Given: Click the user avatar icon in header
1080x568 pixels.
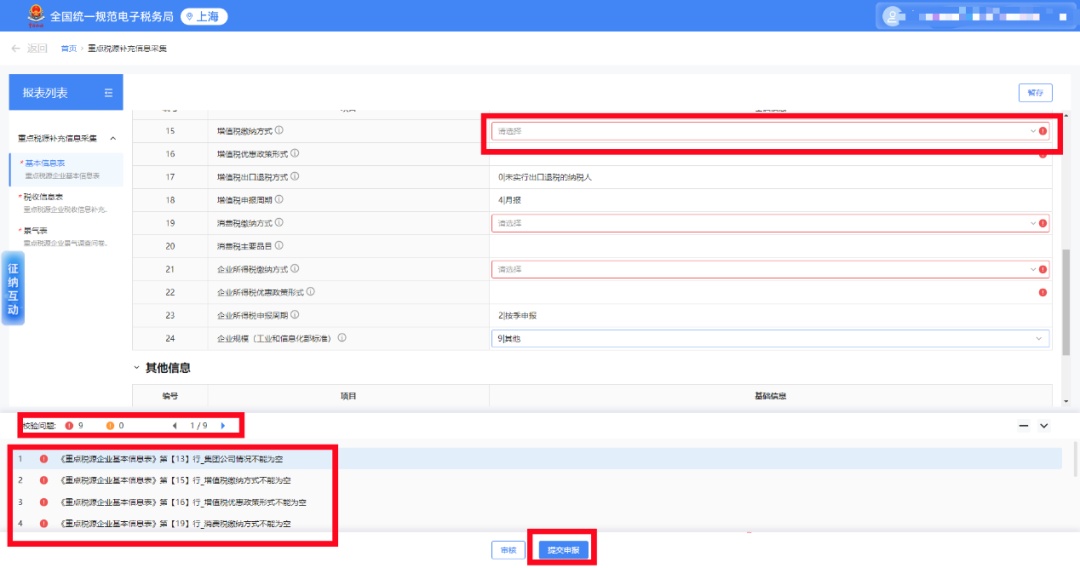Looking at the screenshot, I should pyautogui.click(x=894, y=16).
